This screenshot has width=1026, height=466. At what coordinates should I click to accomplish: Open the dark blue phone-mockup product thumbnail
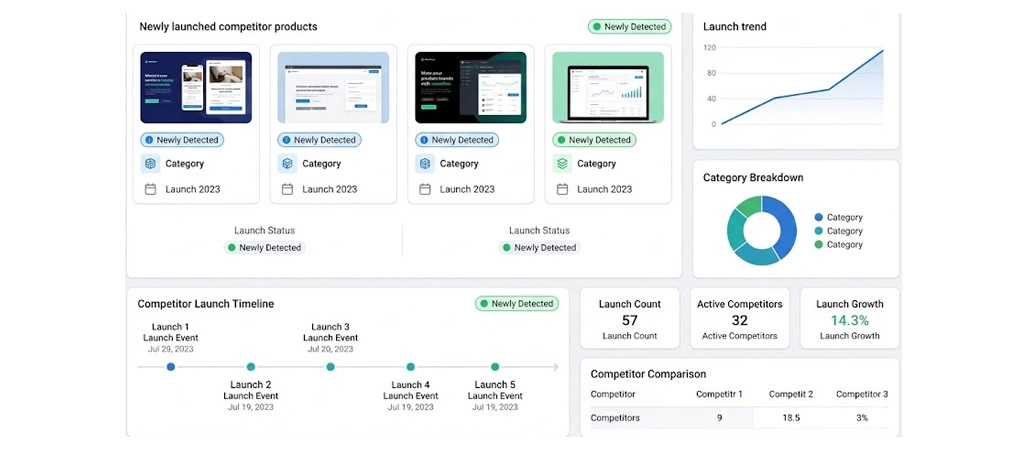pos(196,88)
